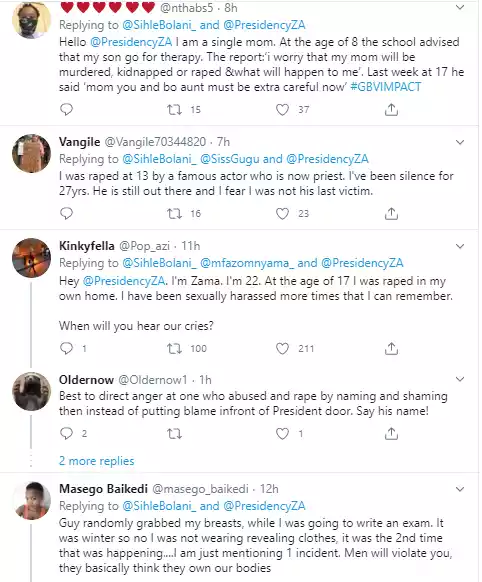The width and height of the screenshot is (482, 582).
Task: Expand the 2 more replies link
Action: tap(96, 461)
